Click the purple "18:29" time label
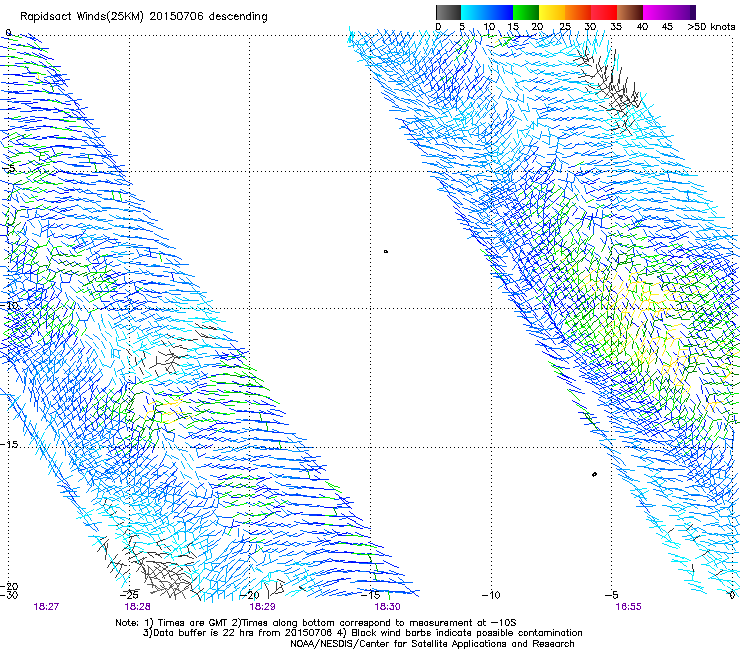 tap(262, 607)
